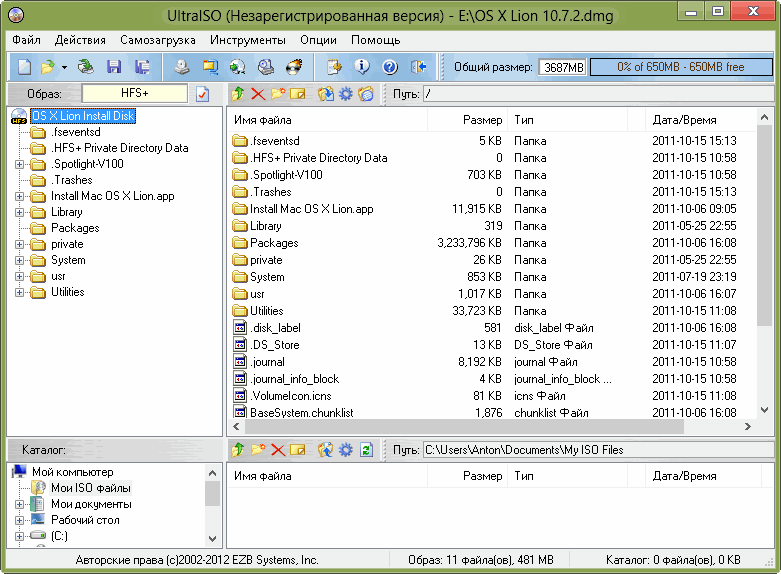Open the dropdown arrow beside Open icon

click(x=64, y=67)
